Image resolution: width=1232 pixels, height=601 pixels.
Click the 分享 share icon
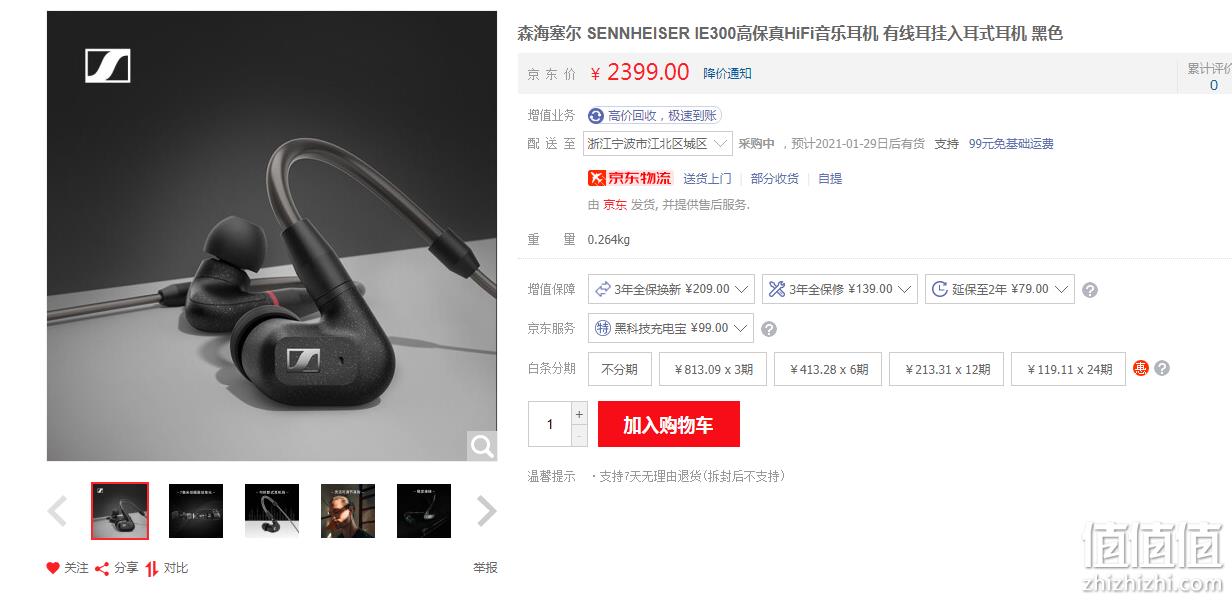pyautogui.click(x=102, y=568)
